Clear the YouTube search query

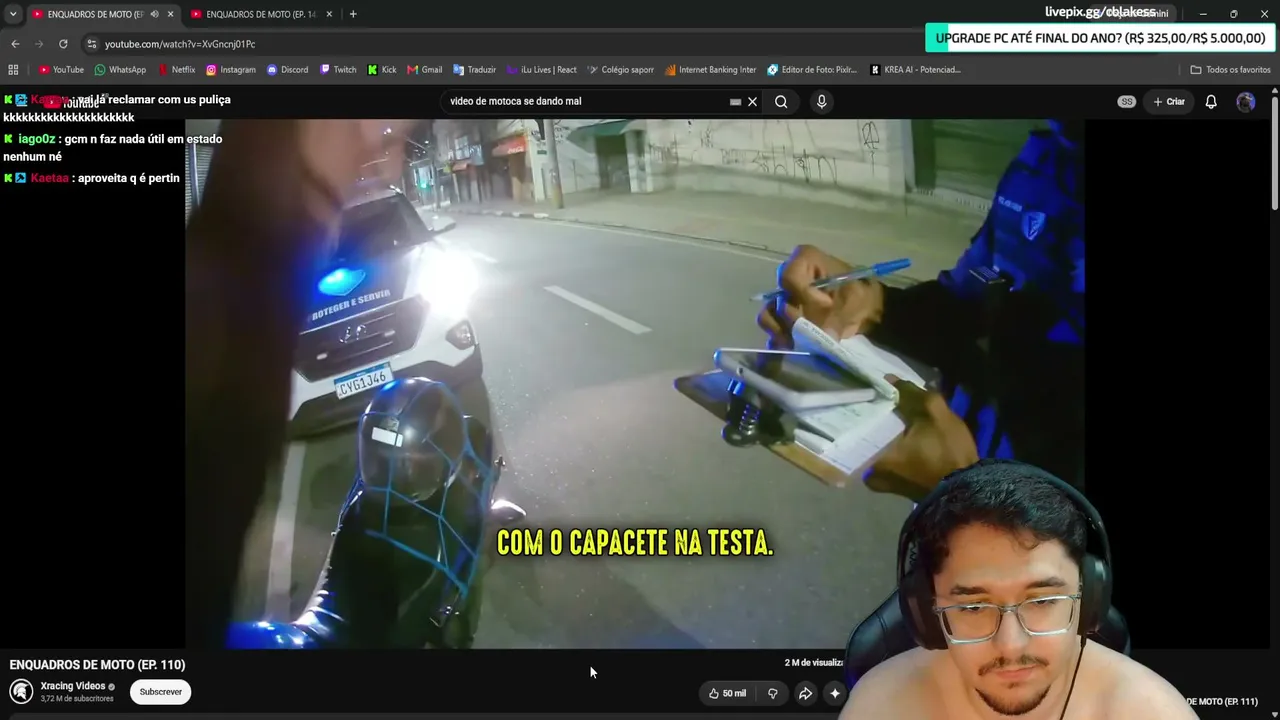753,101
